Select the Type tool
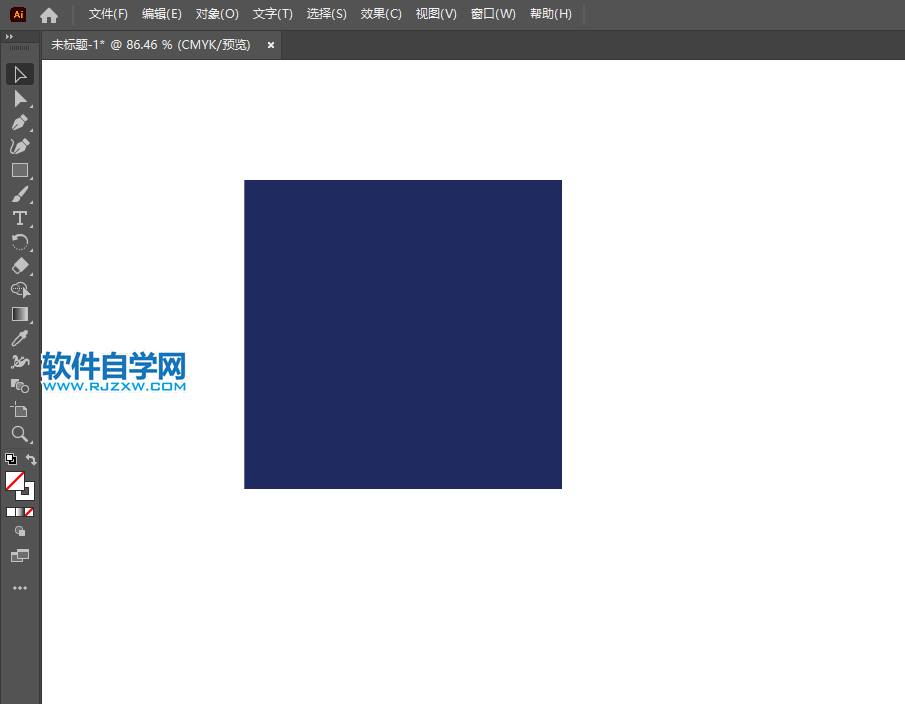Screen dimensions: 905x704 (x=20, y=218)
